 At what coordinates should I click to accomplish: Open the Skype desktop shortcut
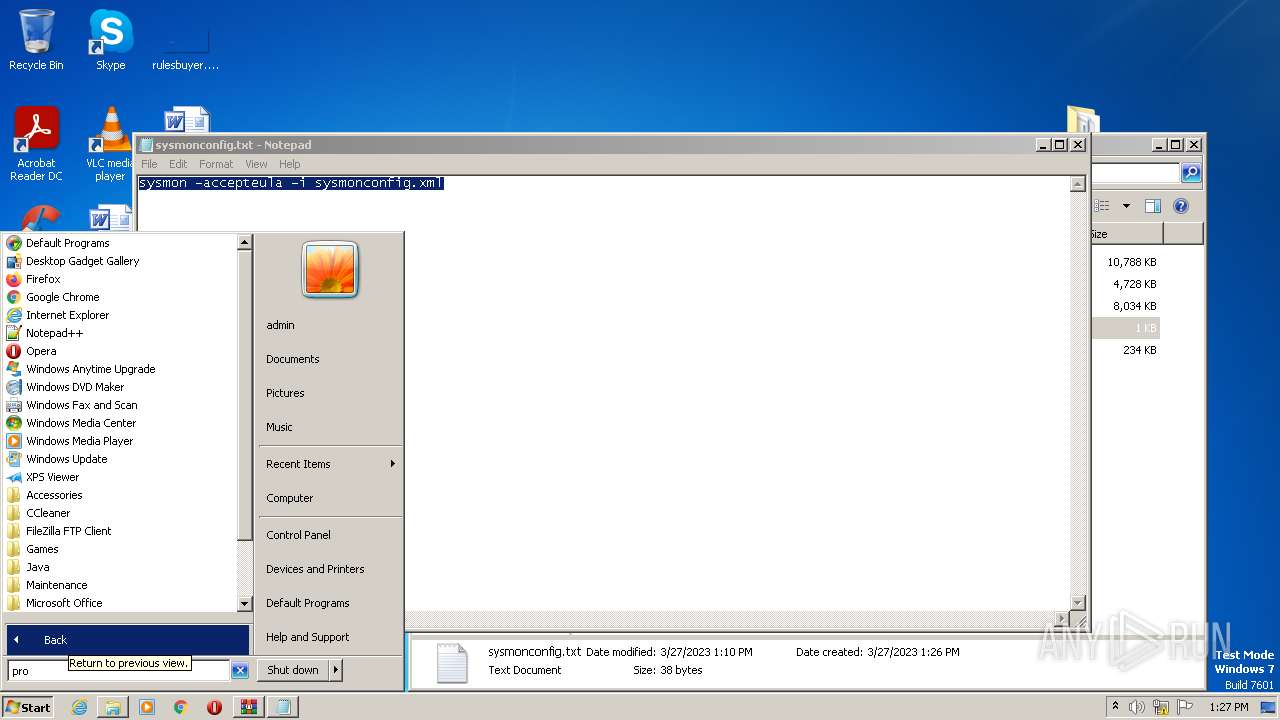110,41
